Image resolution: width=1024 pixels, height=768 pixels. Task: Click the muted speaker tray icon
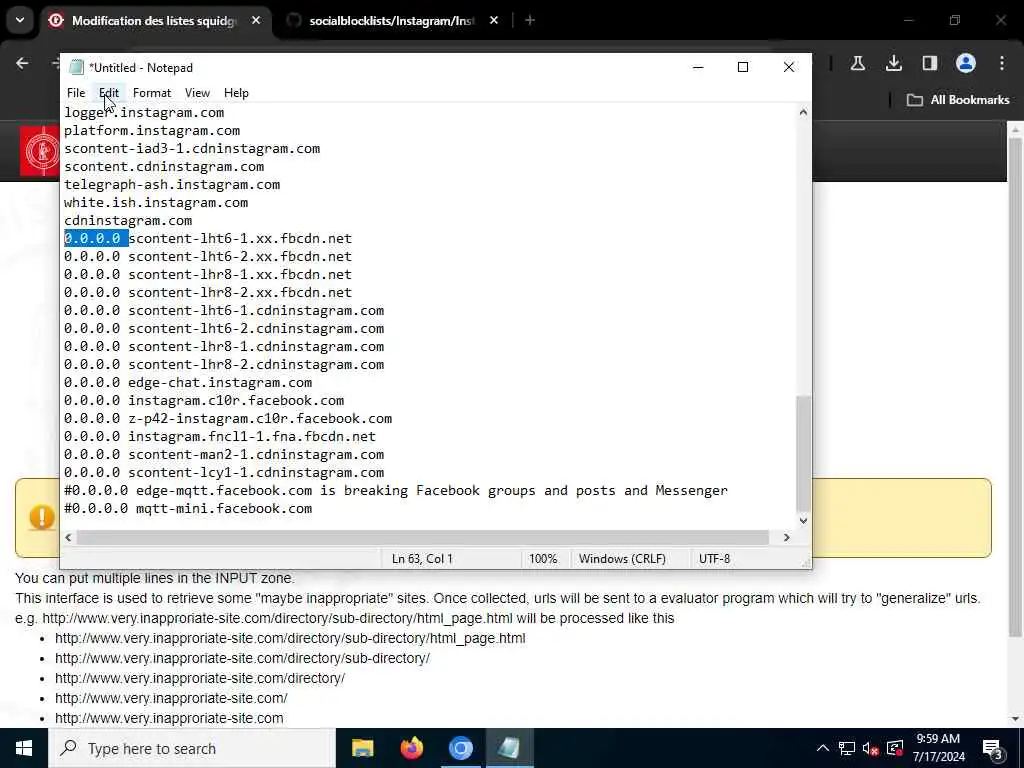[x=871, y=748]
